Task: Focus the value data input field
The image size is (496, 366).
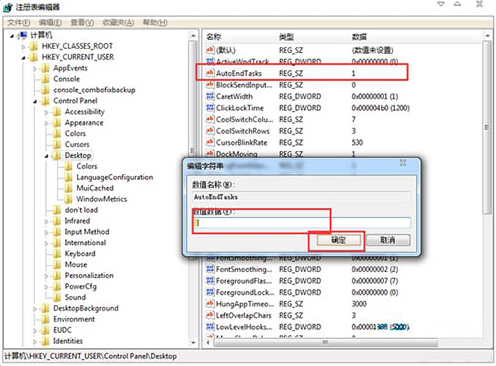Action: point(302,223)
